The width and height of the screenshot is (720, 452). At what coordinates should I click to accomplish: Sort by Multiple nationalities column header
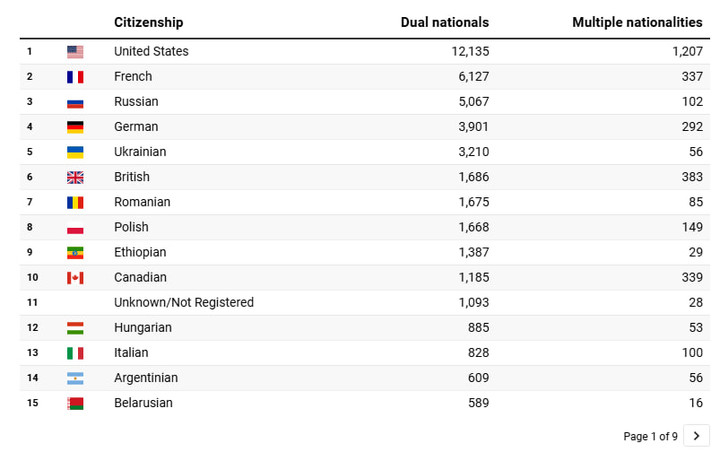[x=637, y=22]
